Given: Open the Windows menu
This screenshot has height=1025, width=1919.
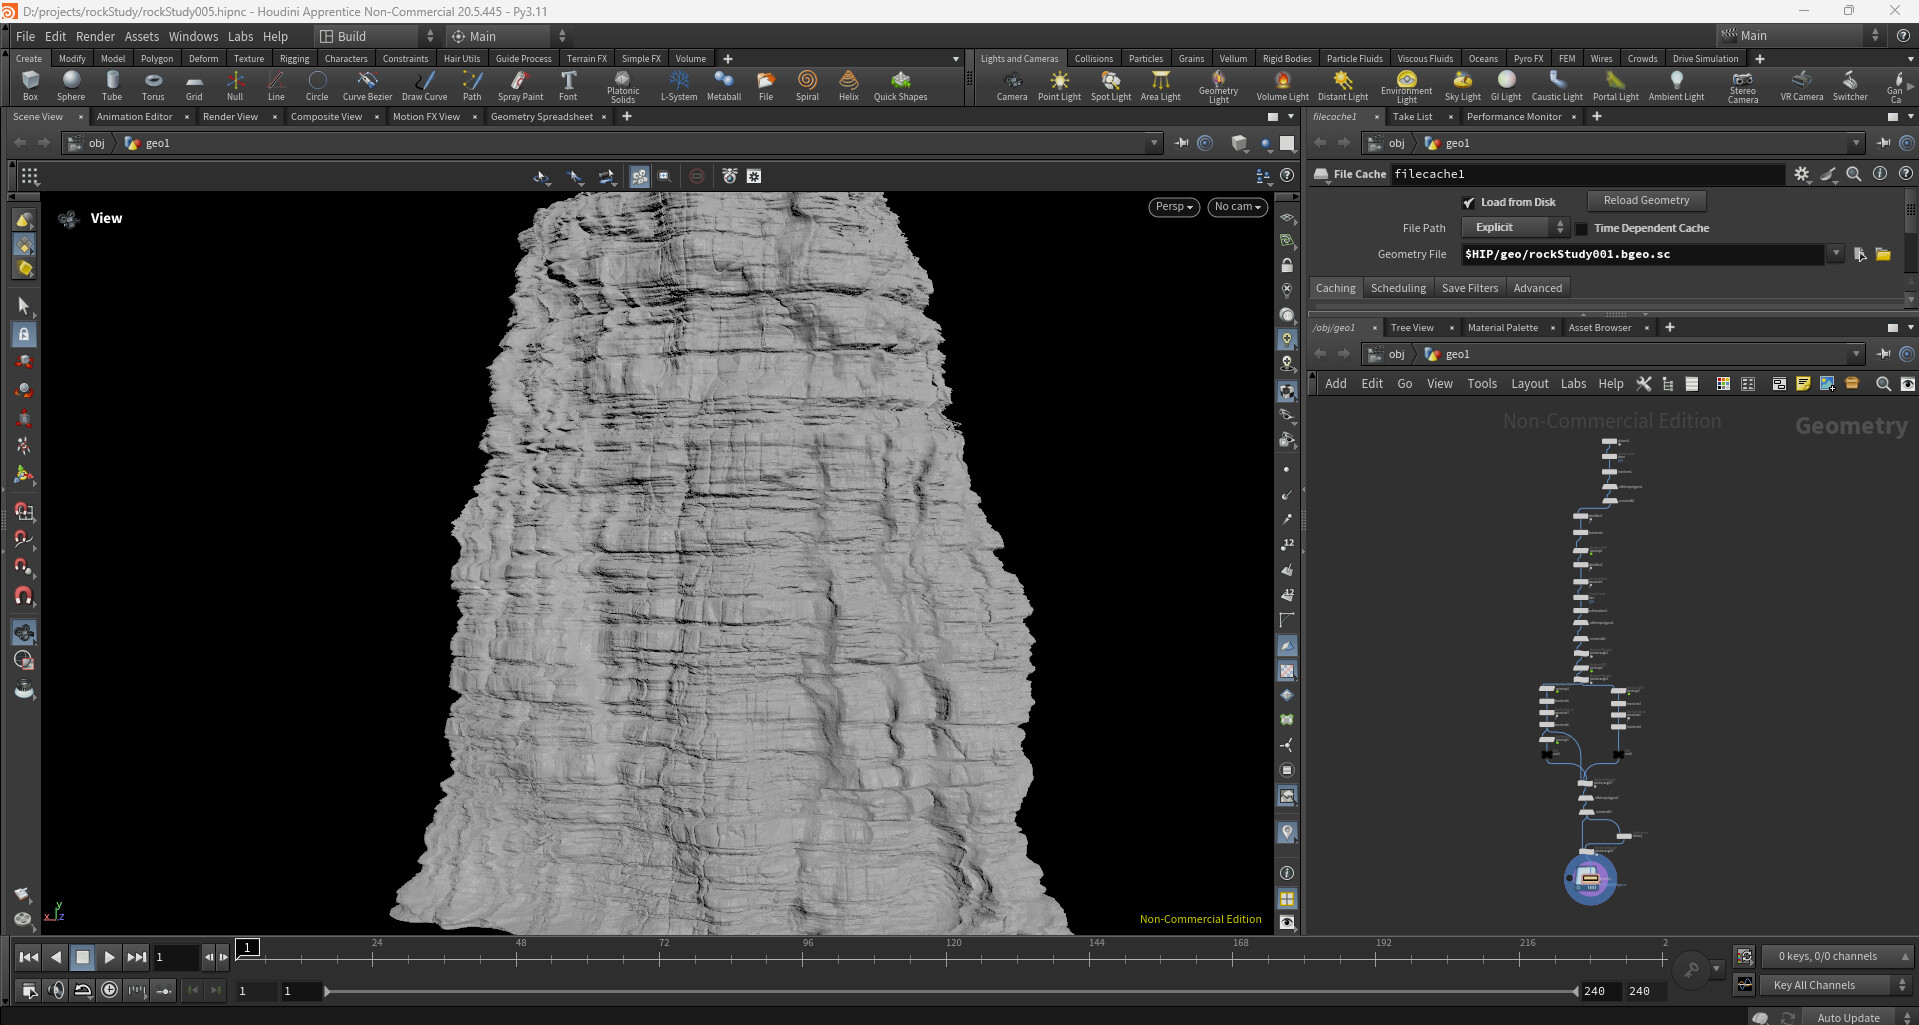Looking at the screenshot, I should (x=193, y=36).
